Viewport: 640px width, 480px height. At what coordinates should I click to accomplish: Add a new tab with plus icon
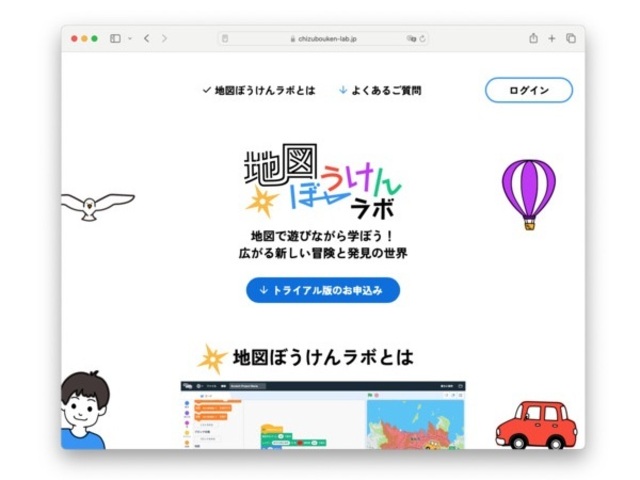[x=552, y=38]
